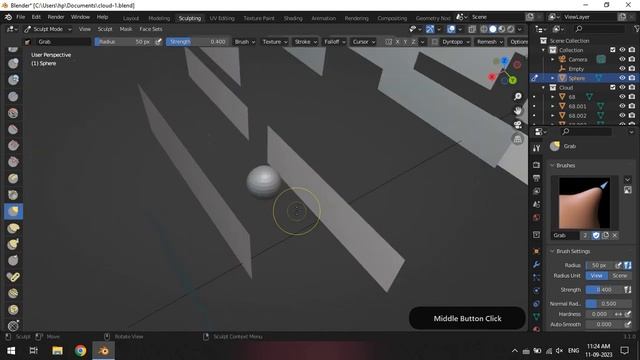Toggle X-ray display icon in header
Screen dimensions: 640x360
point(472,29)
